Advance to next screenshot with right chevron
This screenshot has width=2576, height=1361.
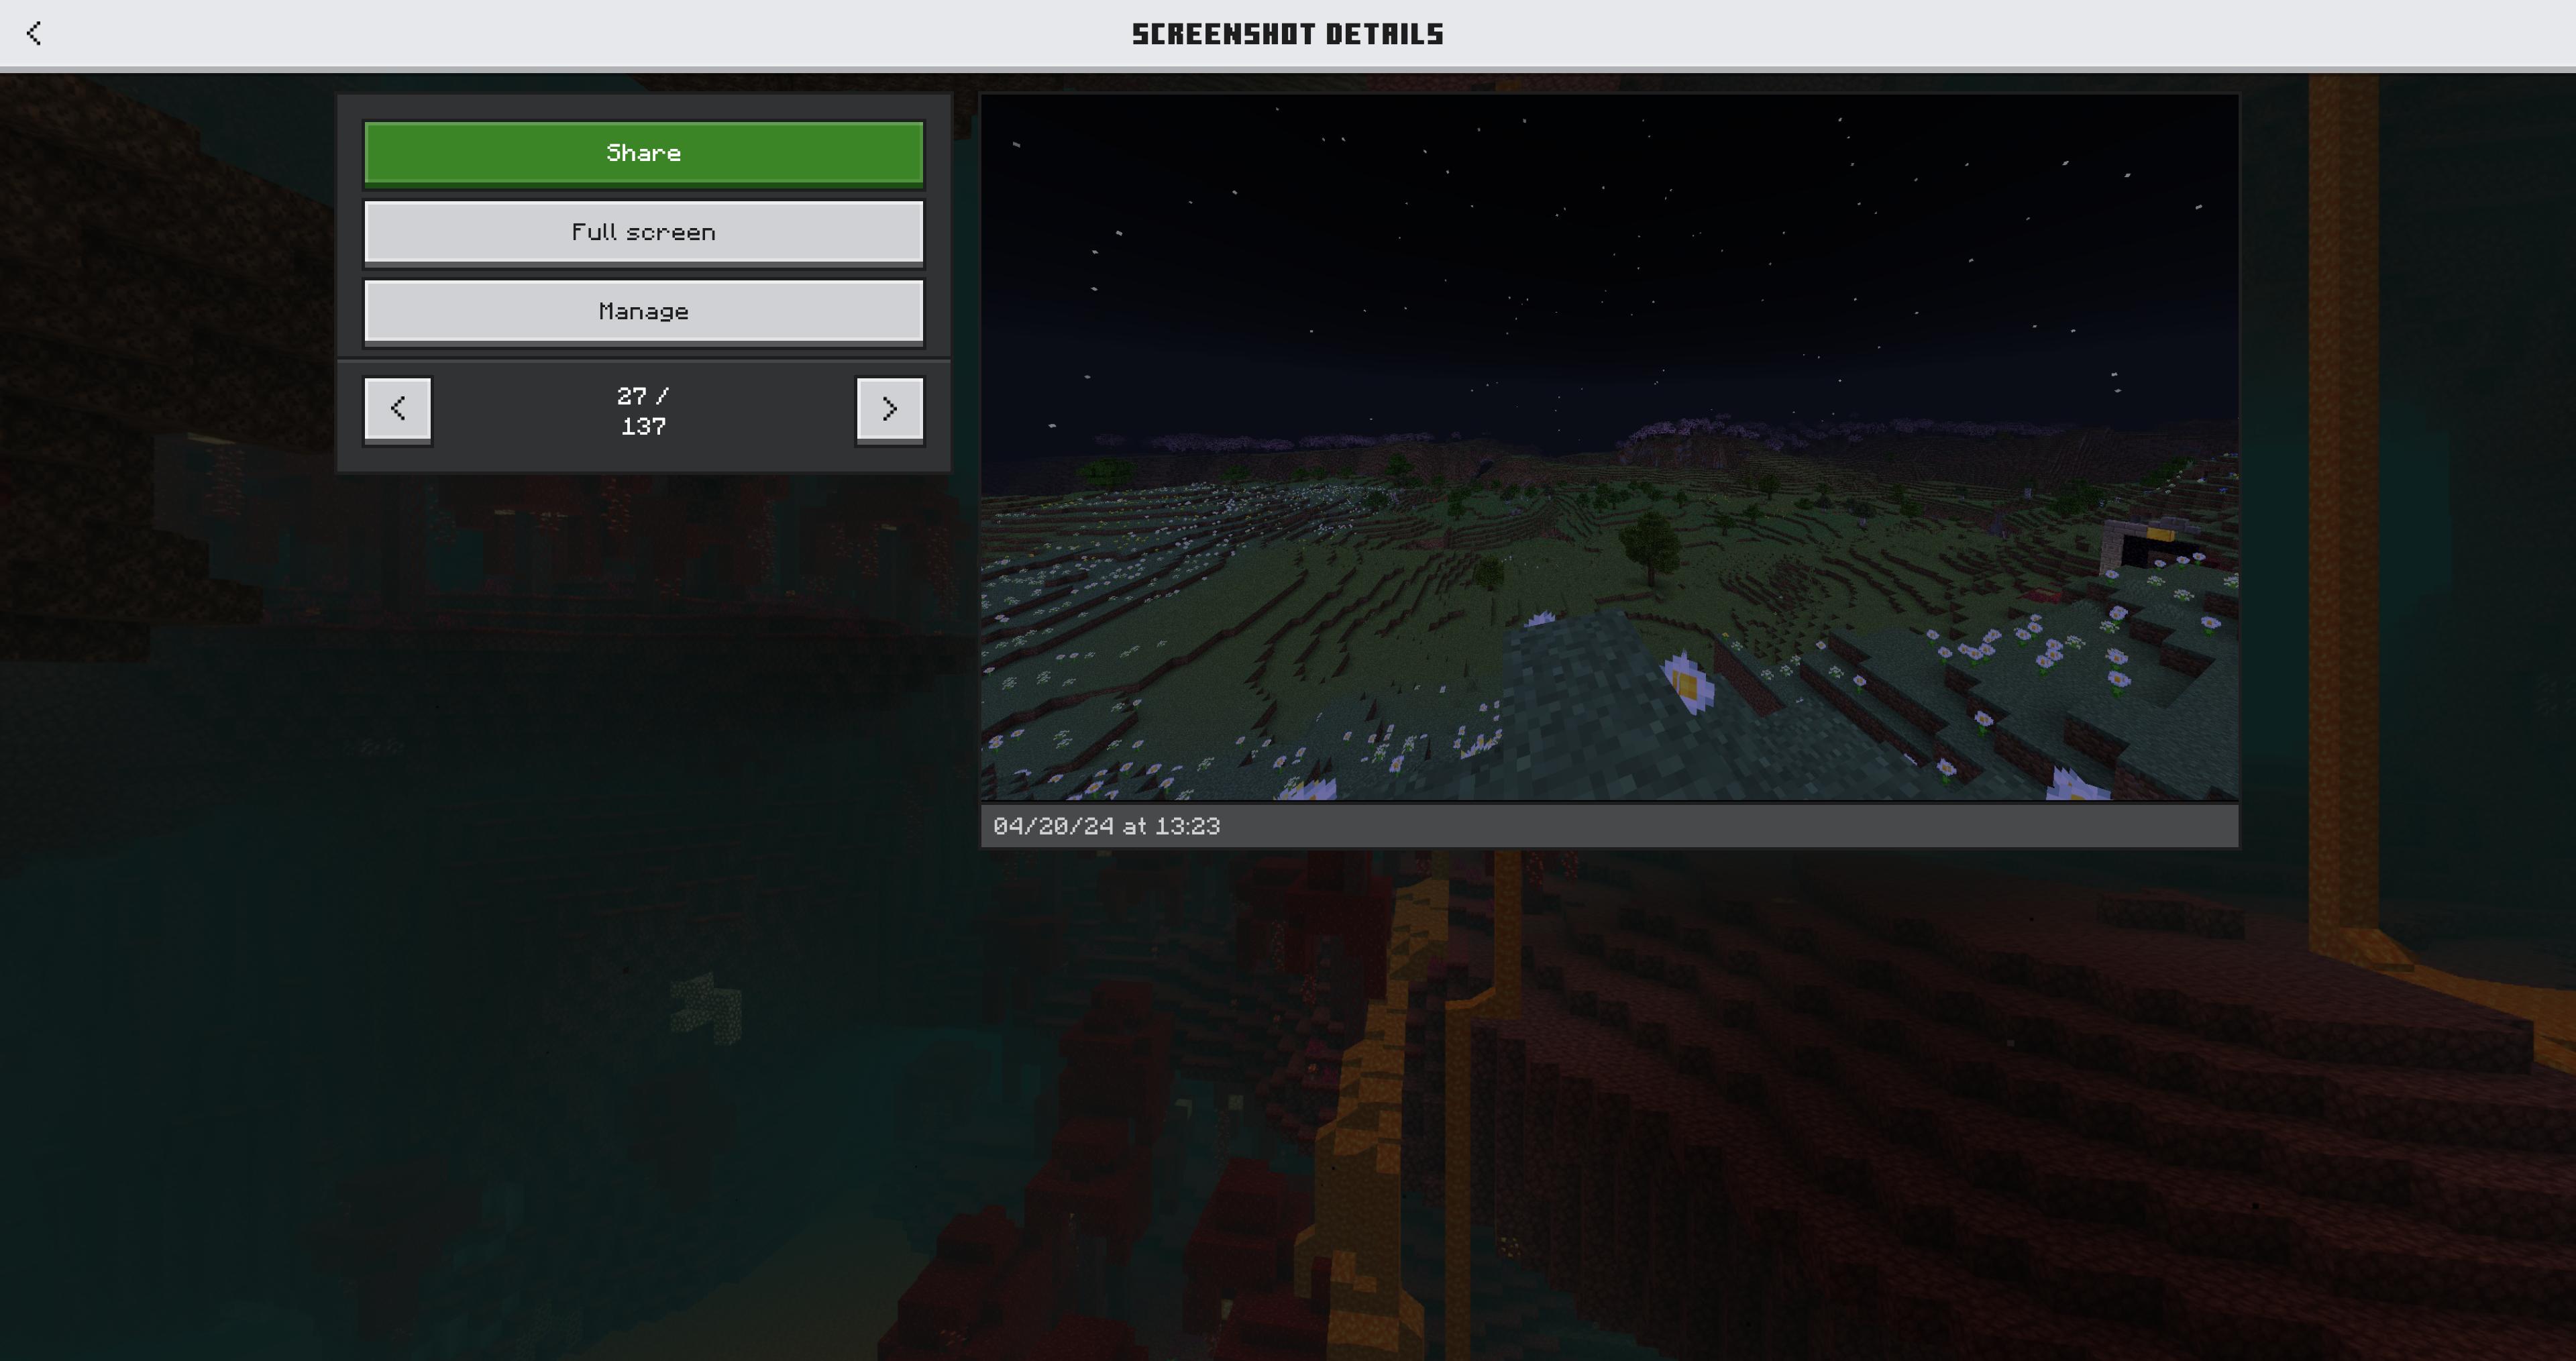pos(889,408)
